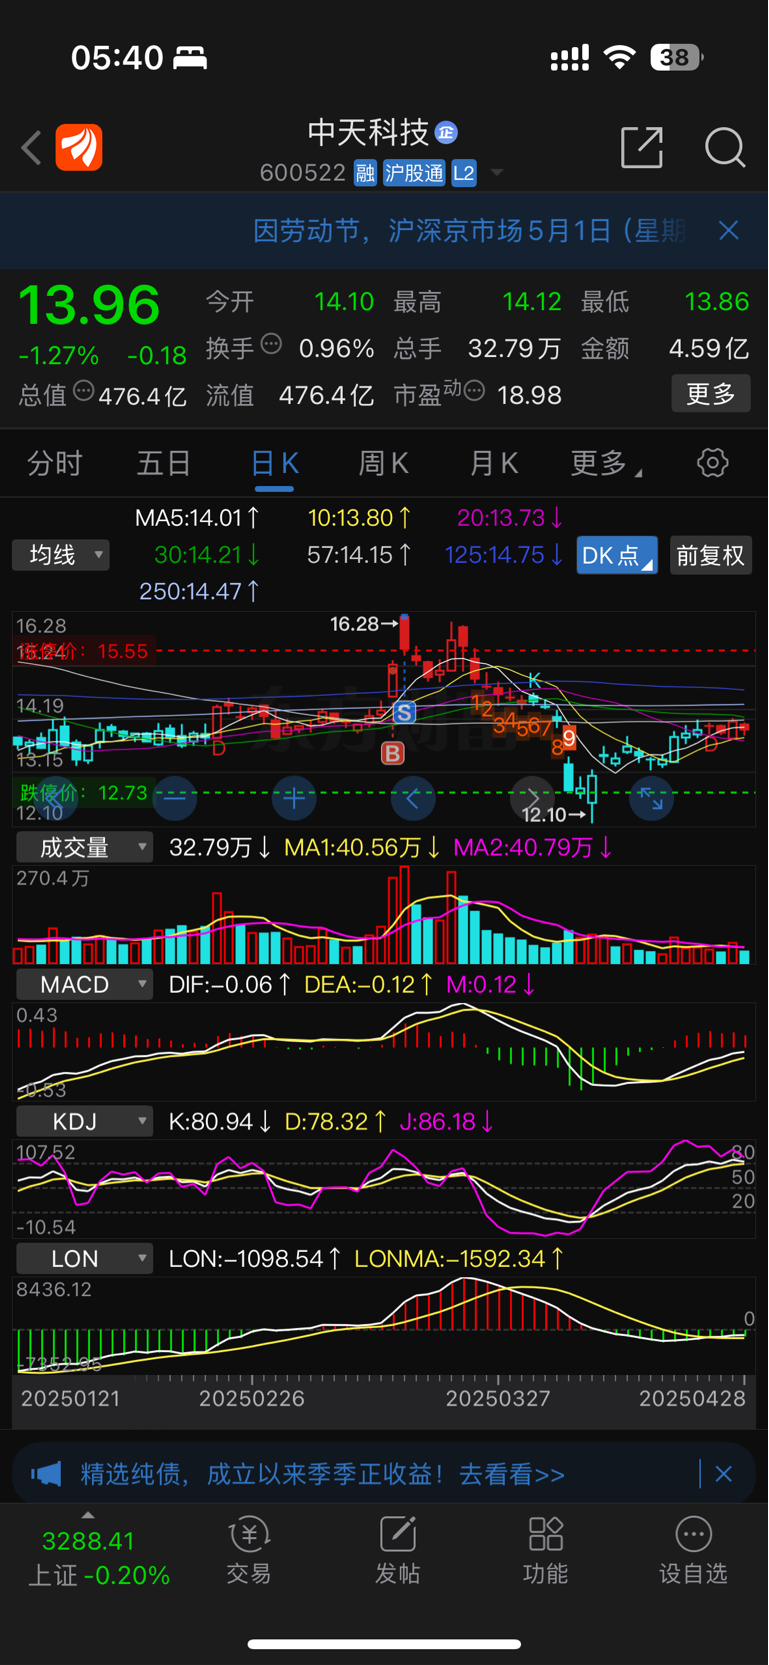Tap the battery indicator in status bar
Viewport: 769px width, 1665px height.
click(676, 58)
